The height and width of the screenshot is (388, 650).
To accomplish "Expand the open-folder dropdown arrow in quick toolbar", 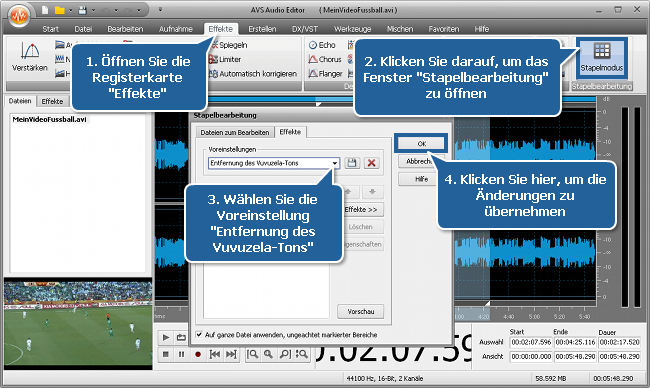I will 70,10.
